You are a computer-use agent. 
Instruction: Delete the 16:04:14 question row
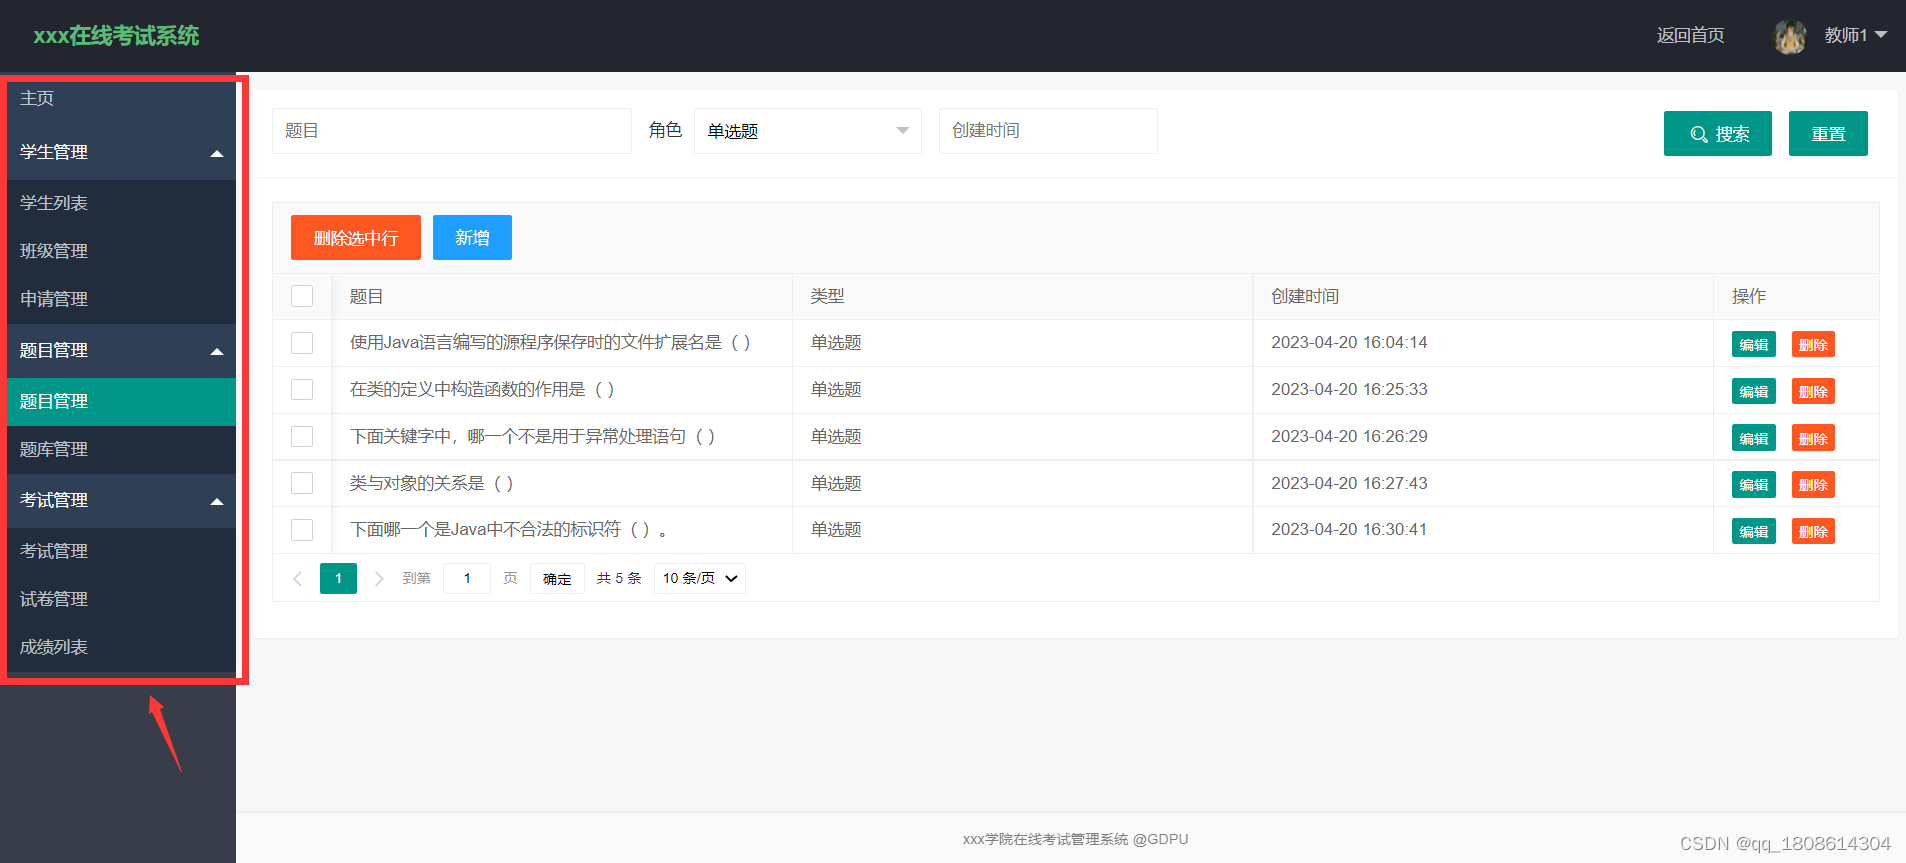pyautogui.click(x=1813, y=345)
